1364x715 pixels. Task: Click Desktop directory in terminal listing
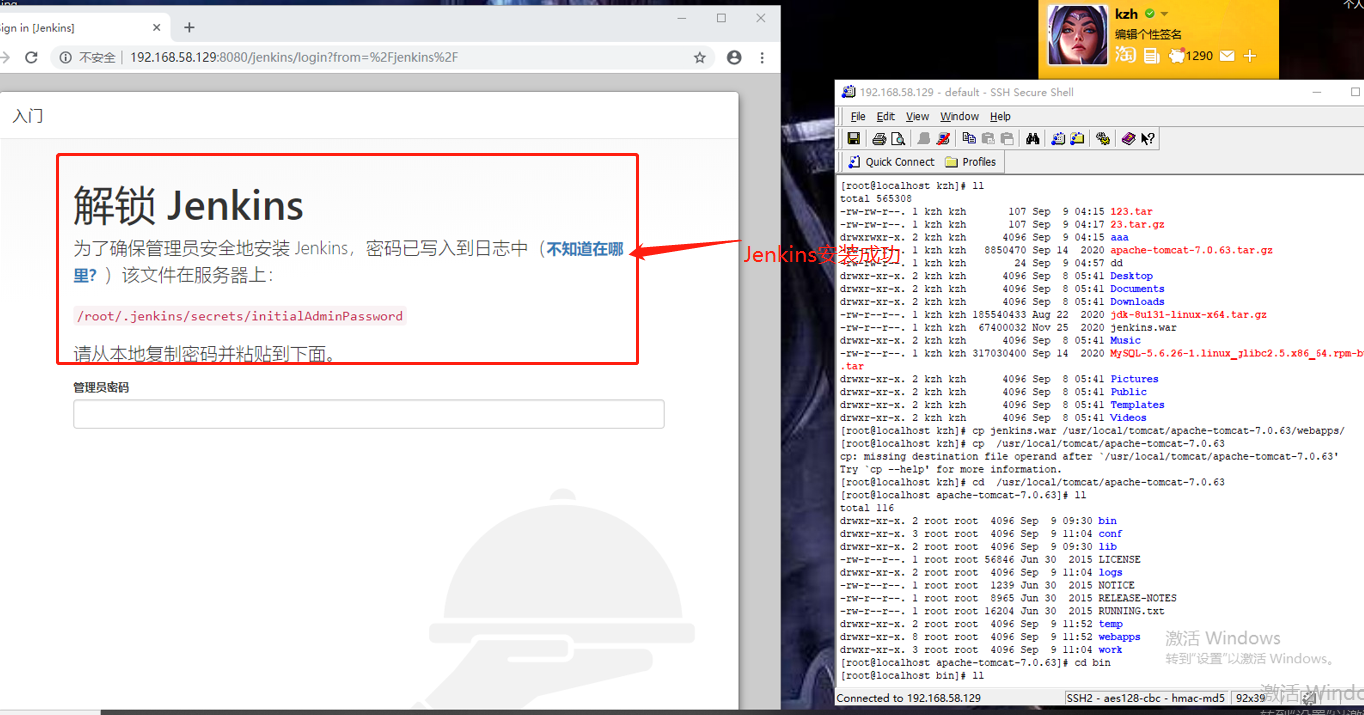point(1131,276)
